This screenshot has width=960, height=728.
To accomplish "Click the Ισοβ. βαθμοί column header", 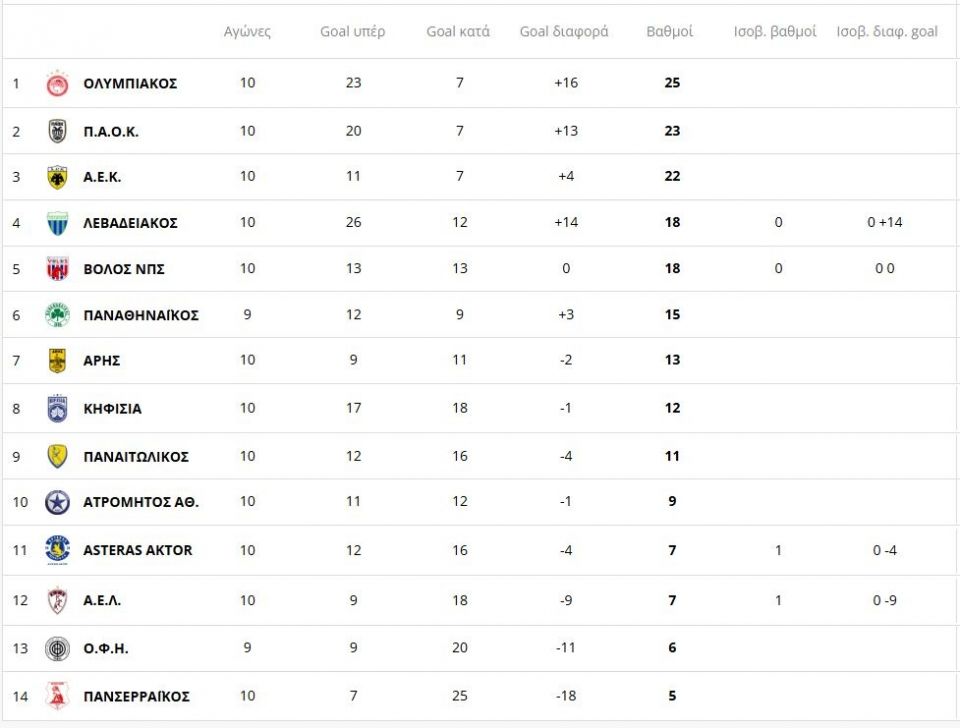I will pos(775,31).
